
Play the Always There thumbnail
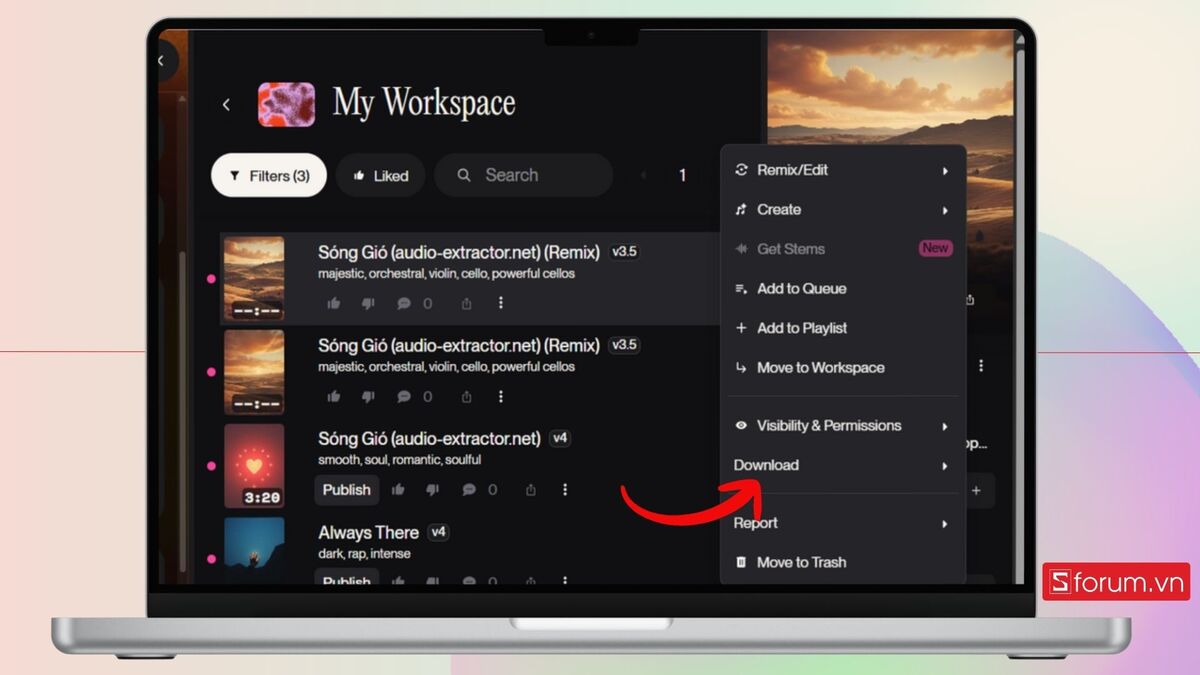click(x=253, y=549)
